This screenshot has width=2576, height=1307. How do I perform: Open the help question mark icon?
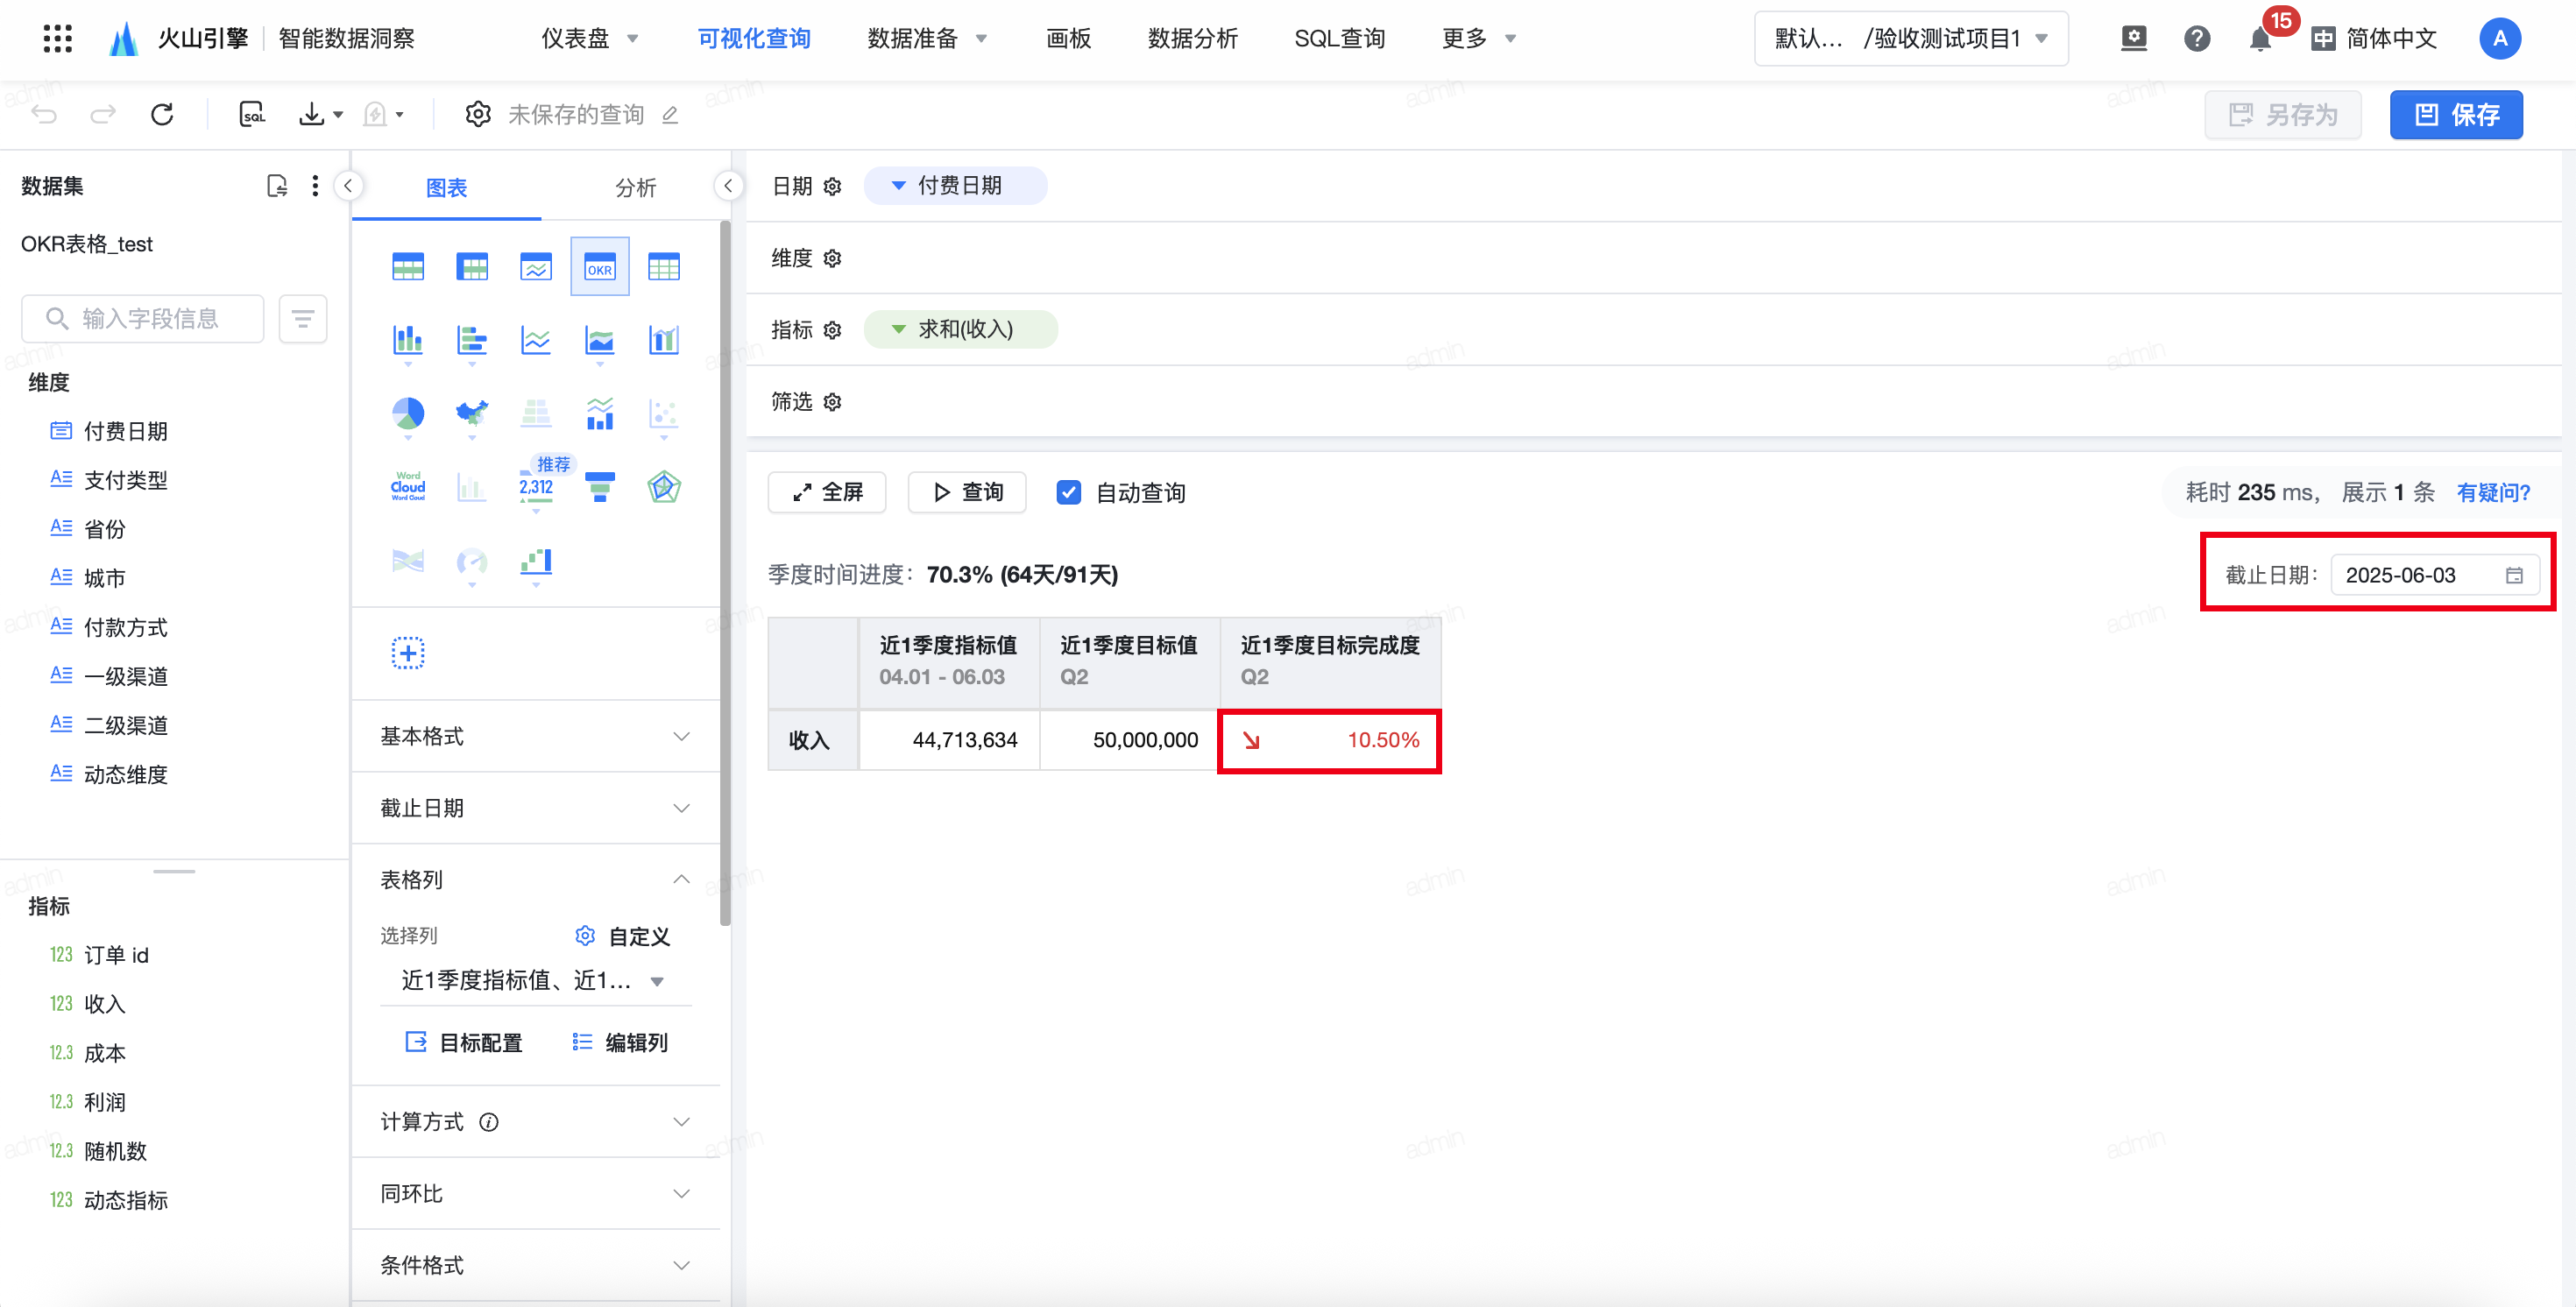(2196, 38)
